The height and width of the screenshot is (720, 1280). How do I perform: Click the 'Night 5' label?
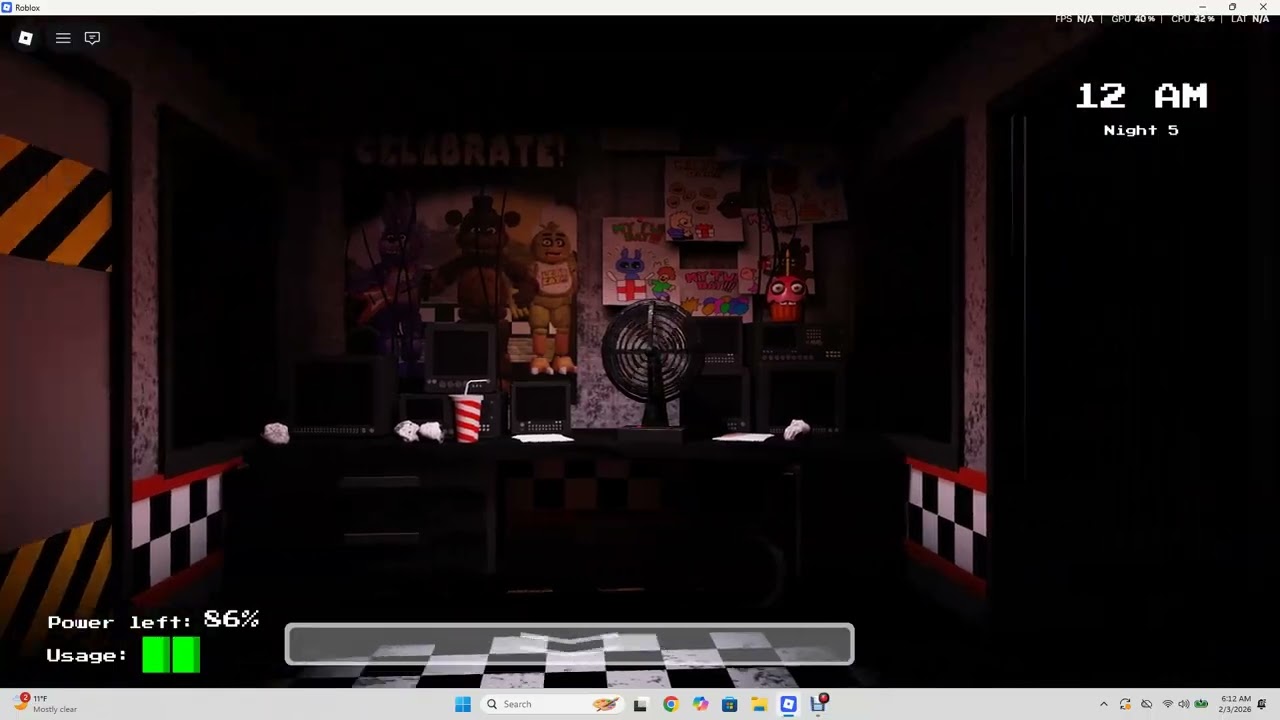1141,130
